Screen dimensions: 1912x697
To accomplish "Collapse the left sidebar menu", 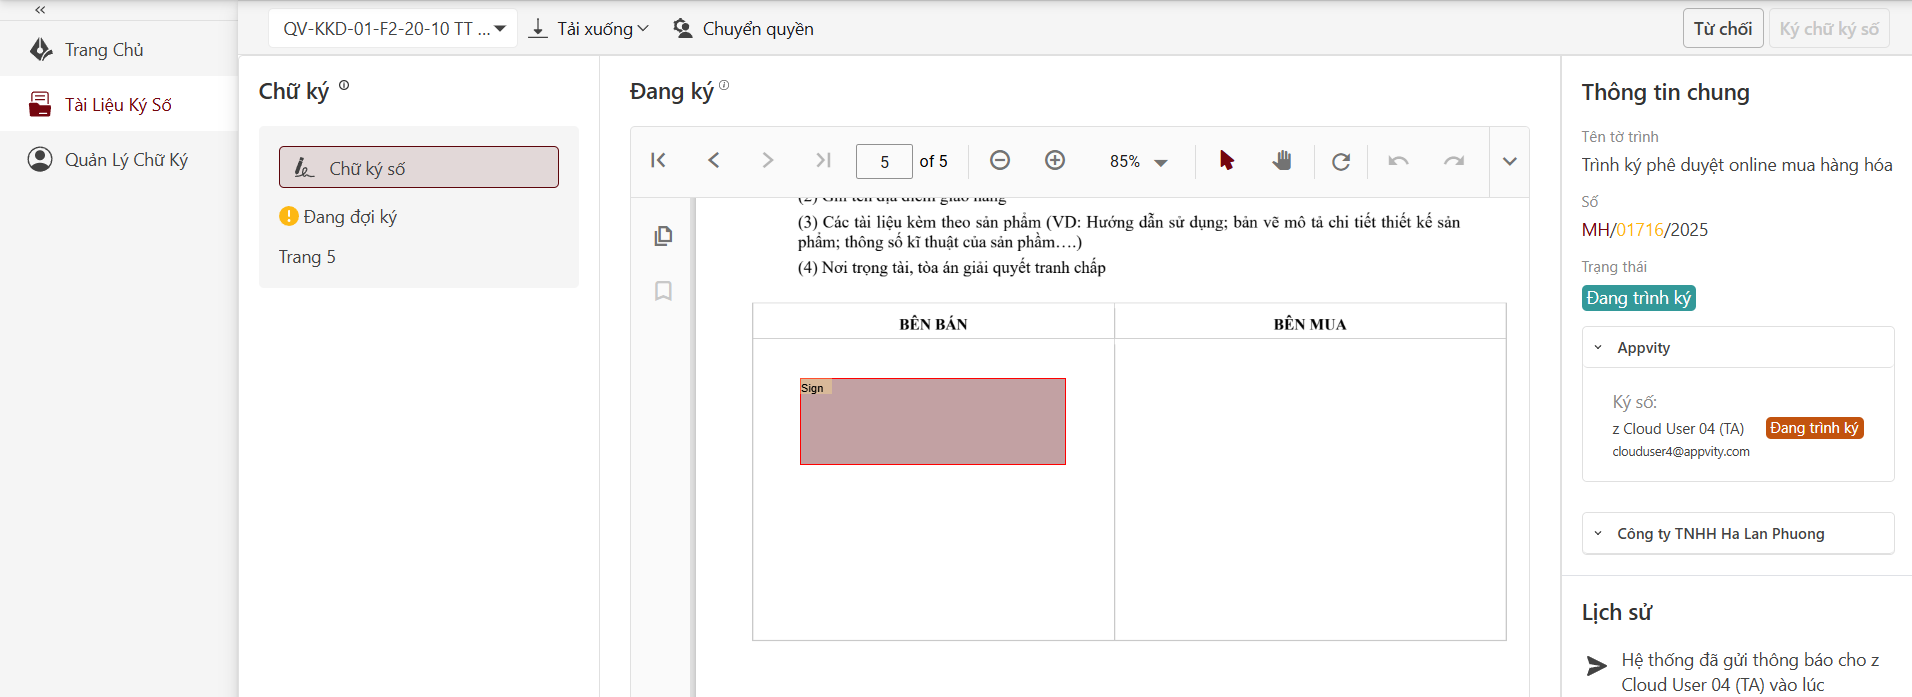I will (x=40, y=10).
